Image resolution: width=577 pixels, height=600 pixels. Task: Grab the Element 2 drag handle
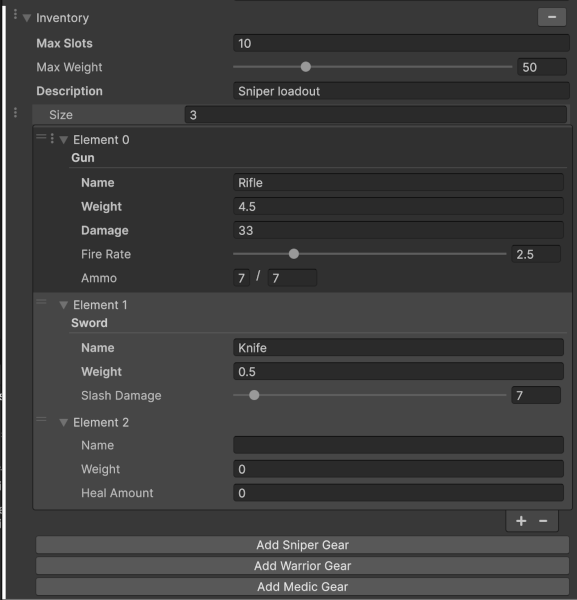(41, 419)
